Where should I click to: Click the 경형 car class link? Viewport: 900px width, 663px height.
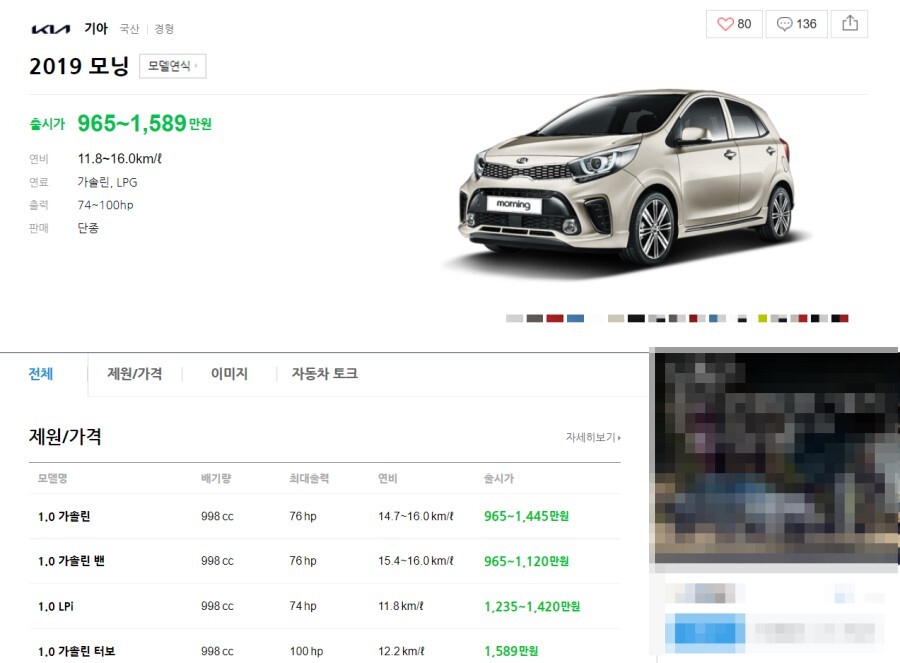(164, 29)
